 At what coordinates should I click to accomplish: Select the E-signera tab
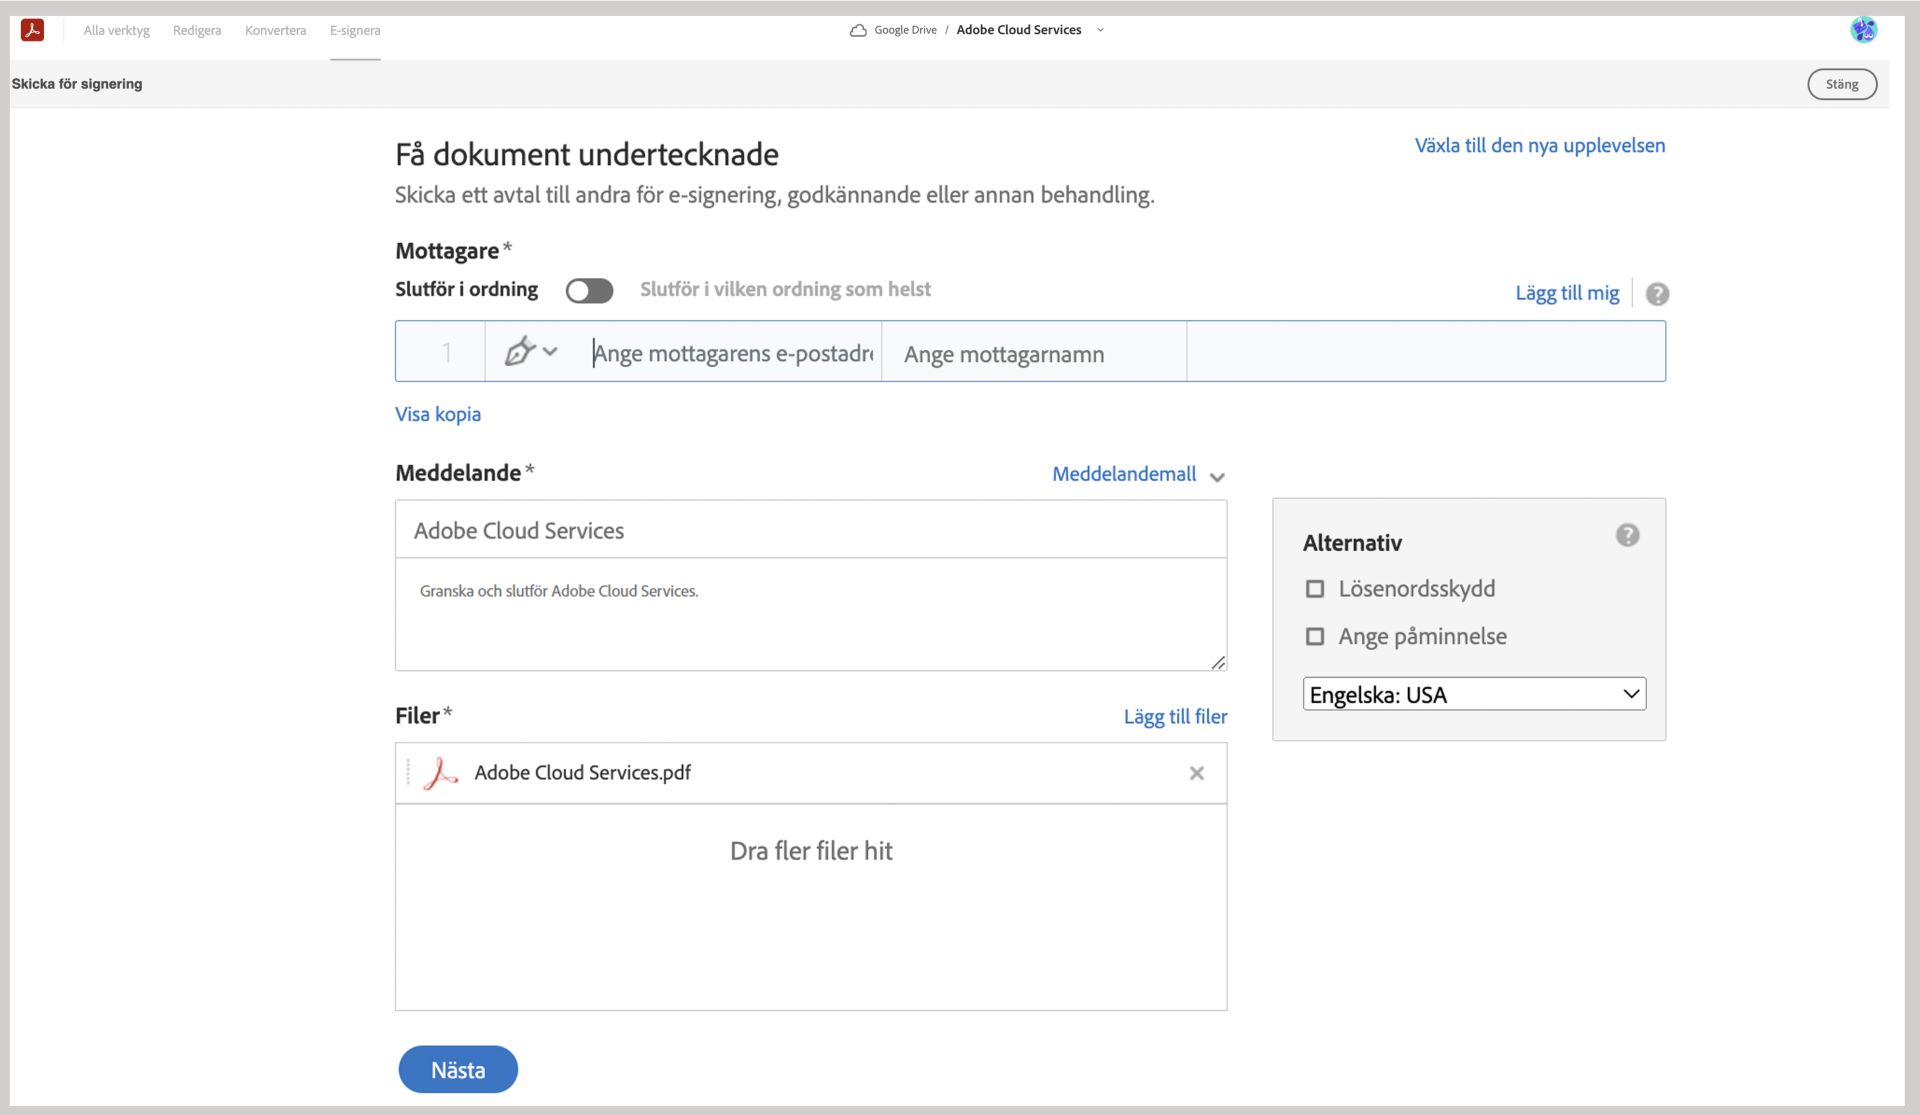[355, 30]
